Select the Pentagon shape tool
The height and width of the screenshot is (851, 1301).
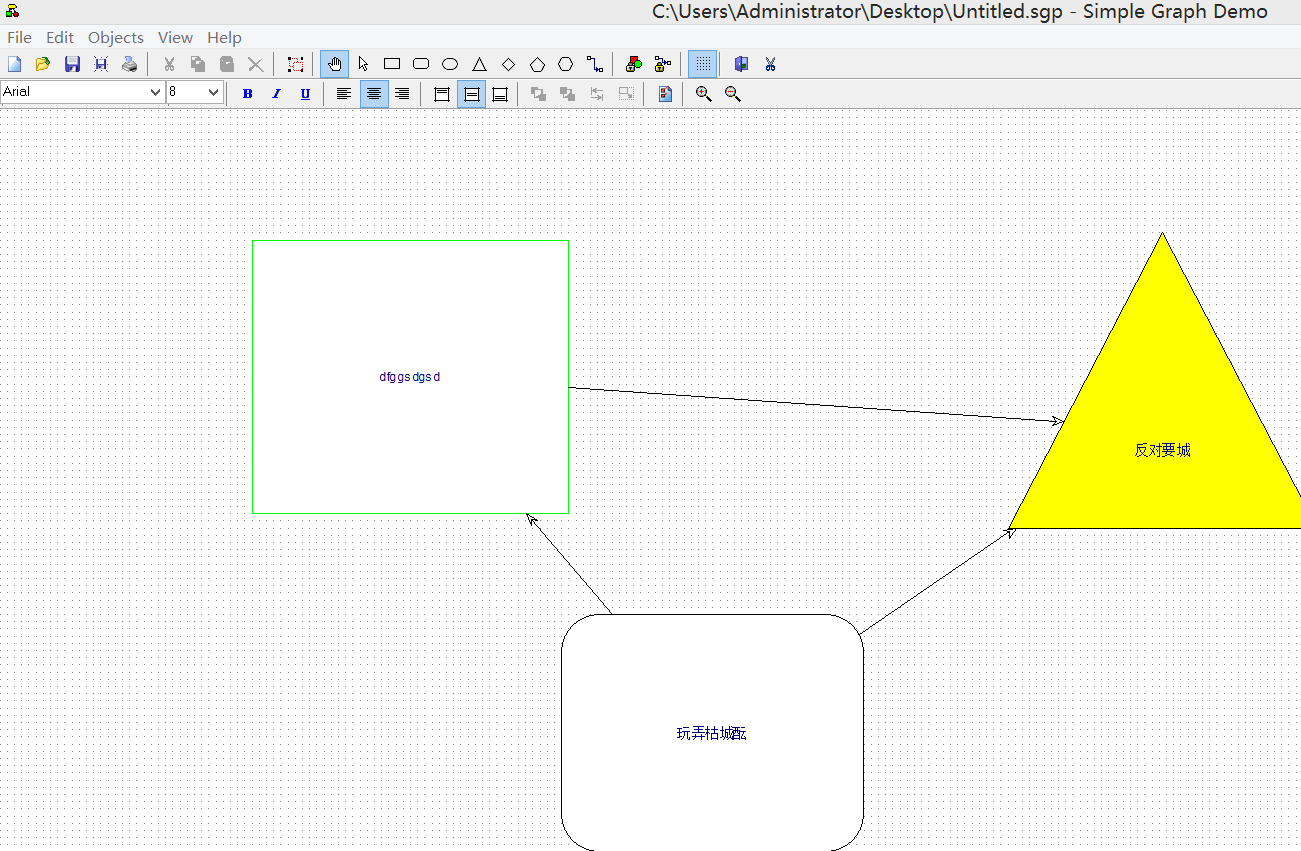pos(537,63)
